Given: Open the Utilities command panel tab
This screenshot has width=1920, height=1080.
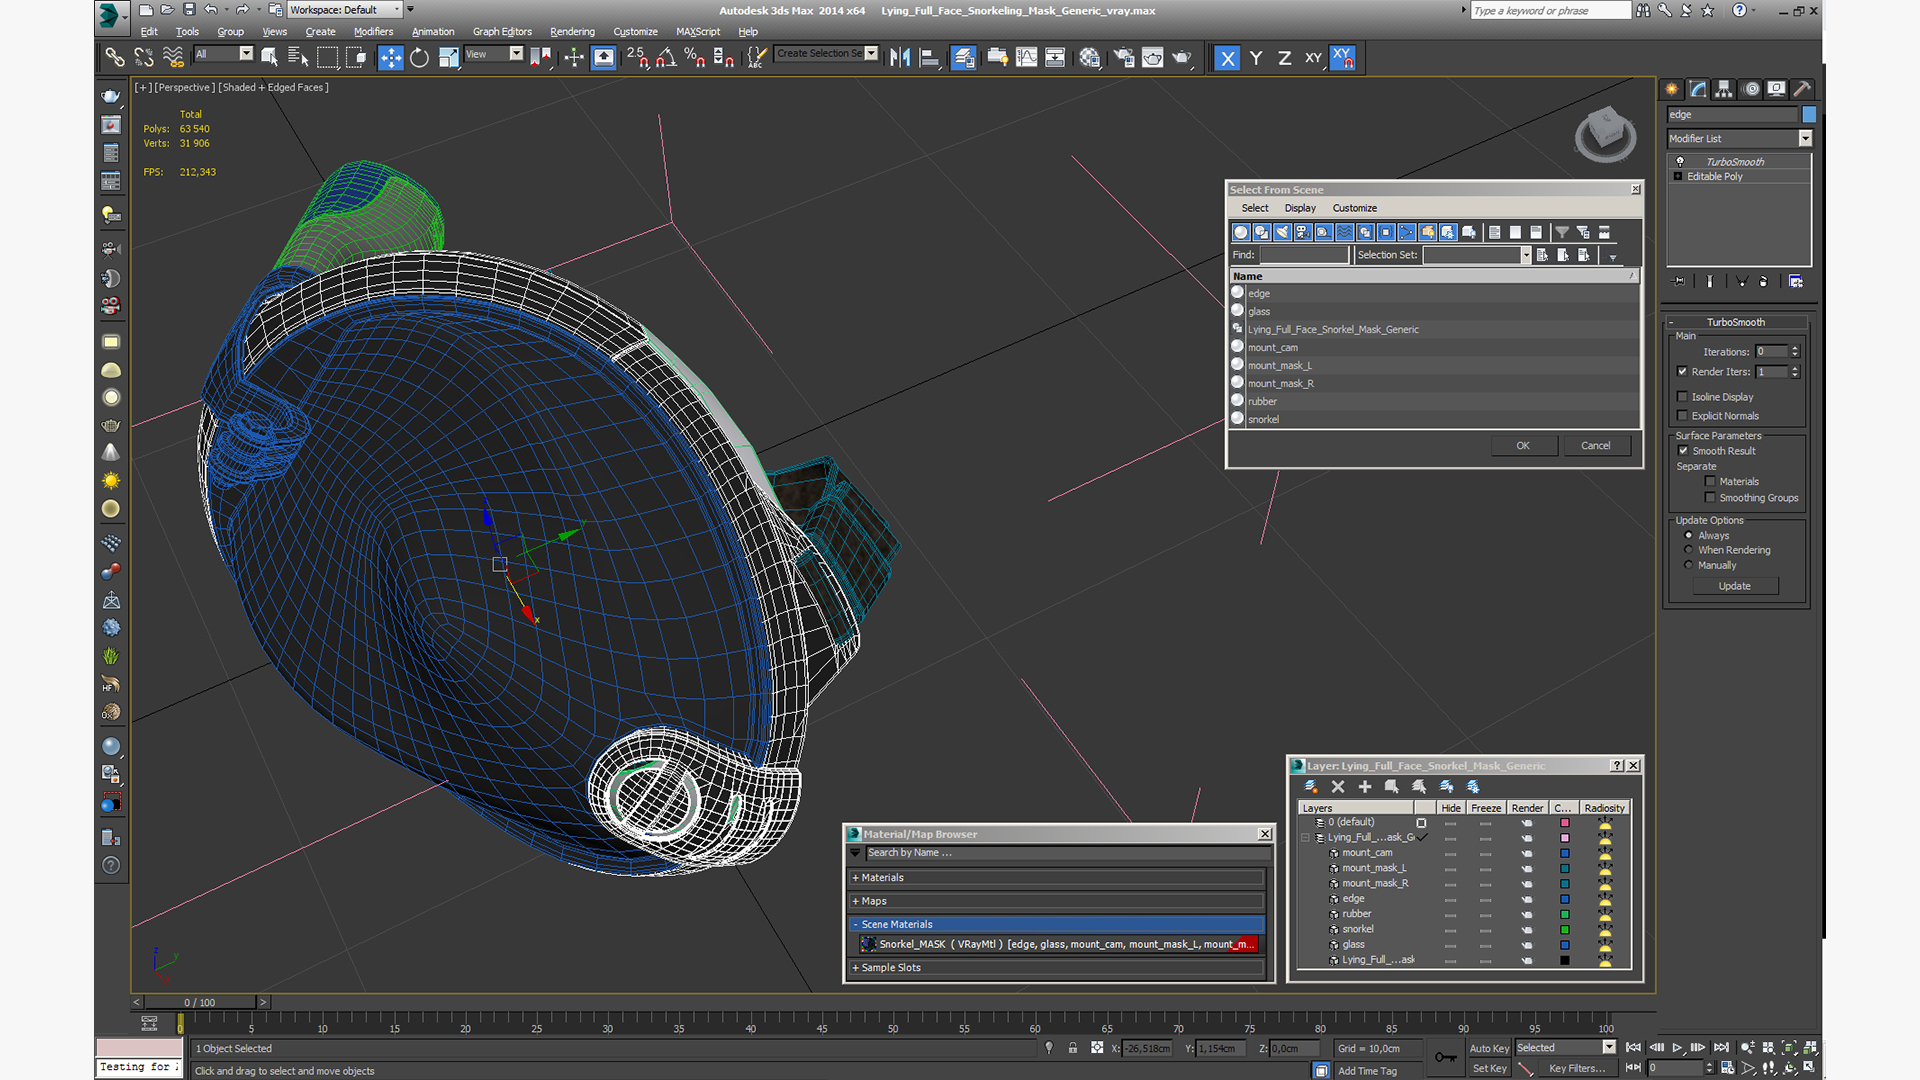Looking at the screenshot, I should click(1802, 89).
